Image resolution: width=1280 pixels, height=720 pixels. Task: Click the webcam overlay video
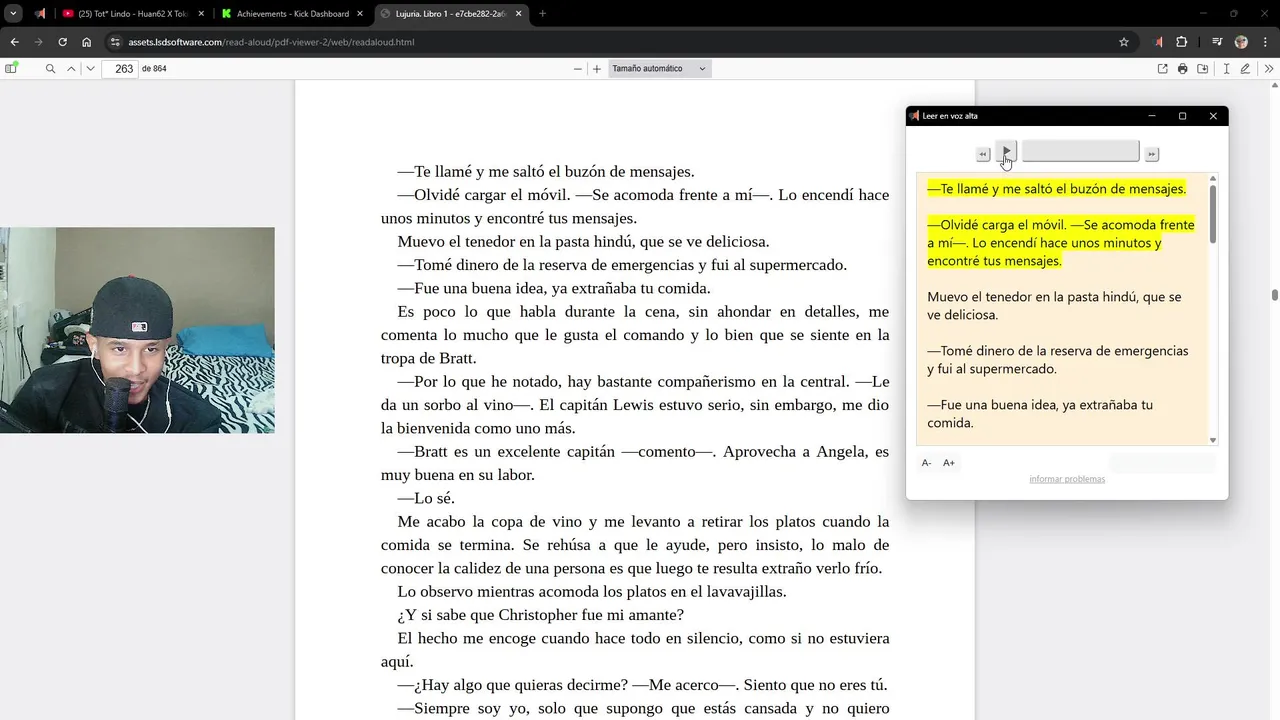point(137,330)
